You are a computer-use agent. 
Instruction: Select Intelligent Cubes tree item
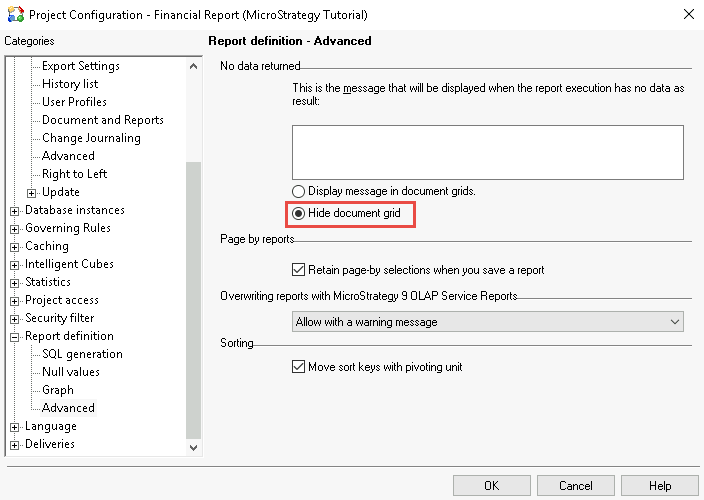pyautogui.click(x=69, y=264)
